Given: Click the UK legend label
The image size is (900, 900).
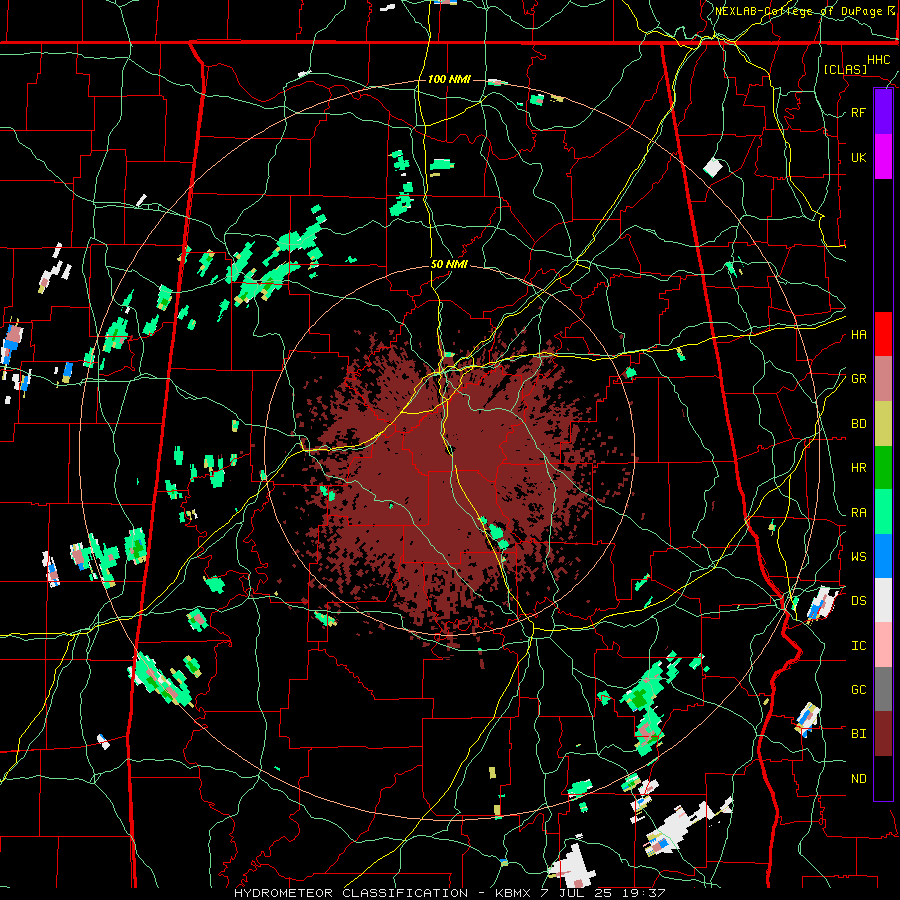Looking at the screenshot, I should pyautogui.click(x=858, y=157).
